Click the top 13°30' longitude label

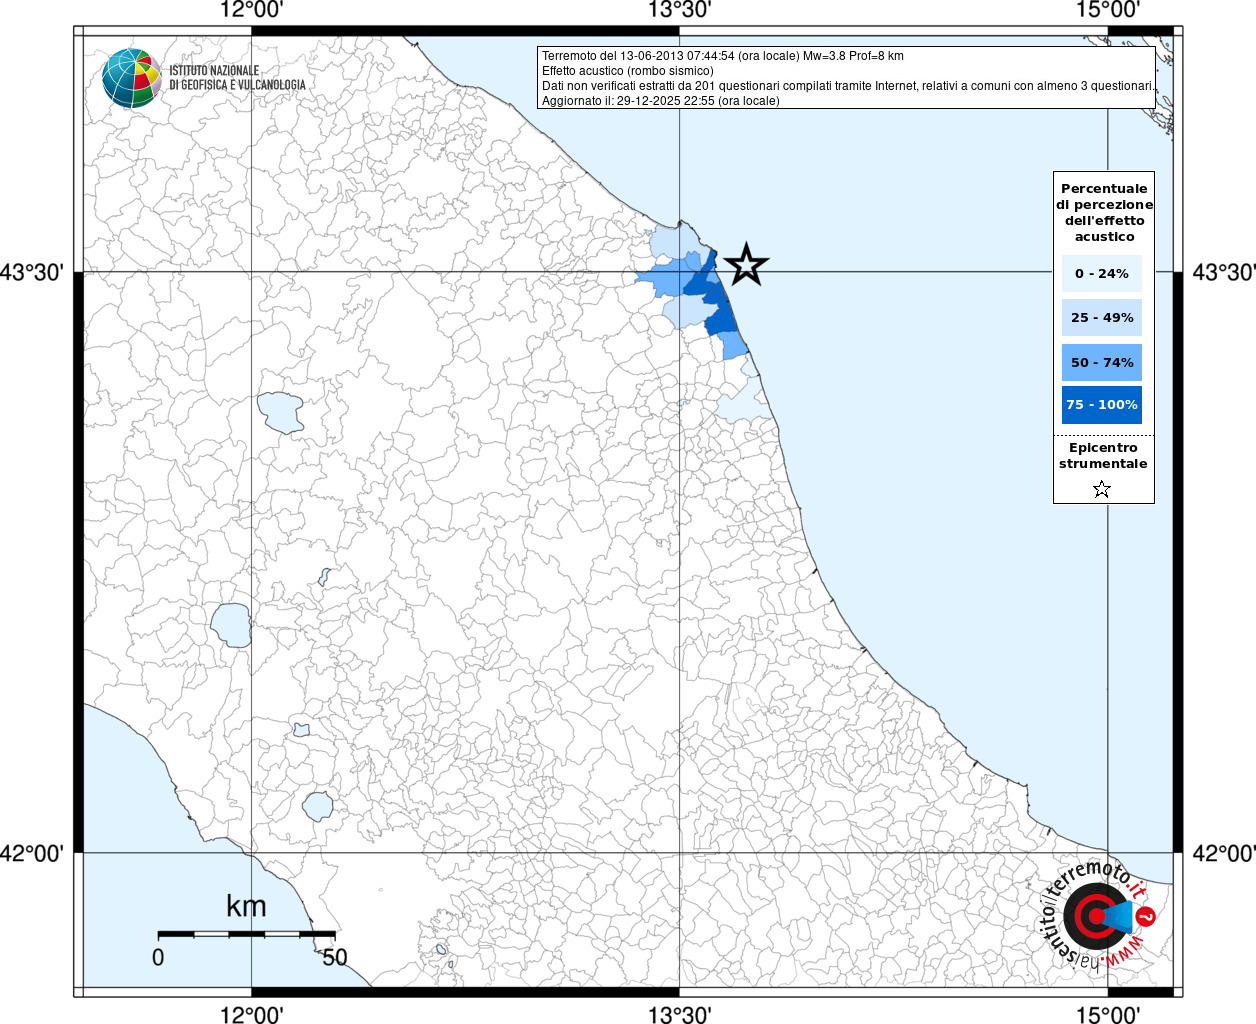tap(680, 10)
